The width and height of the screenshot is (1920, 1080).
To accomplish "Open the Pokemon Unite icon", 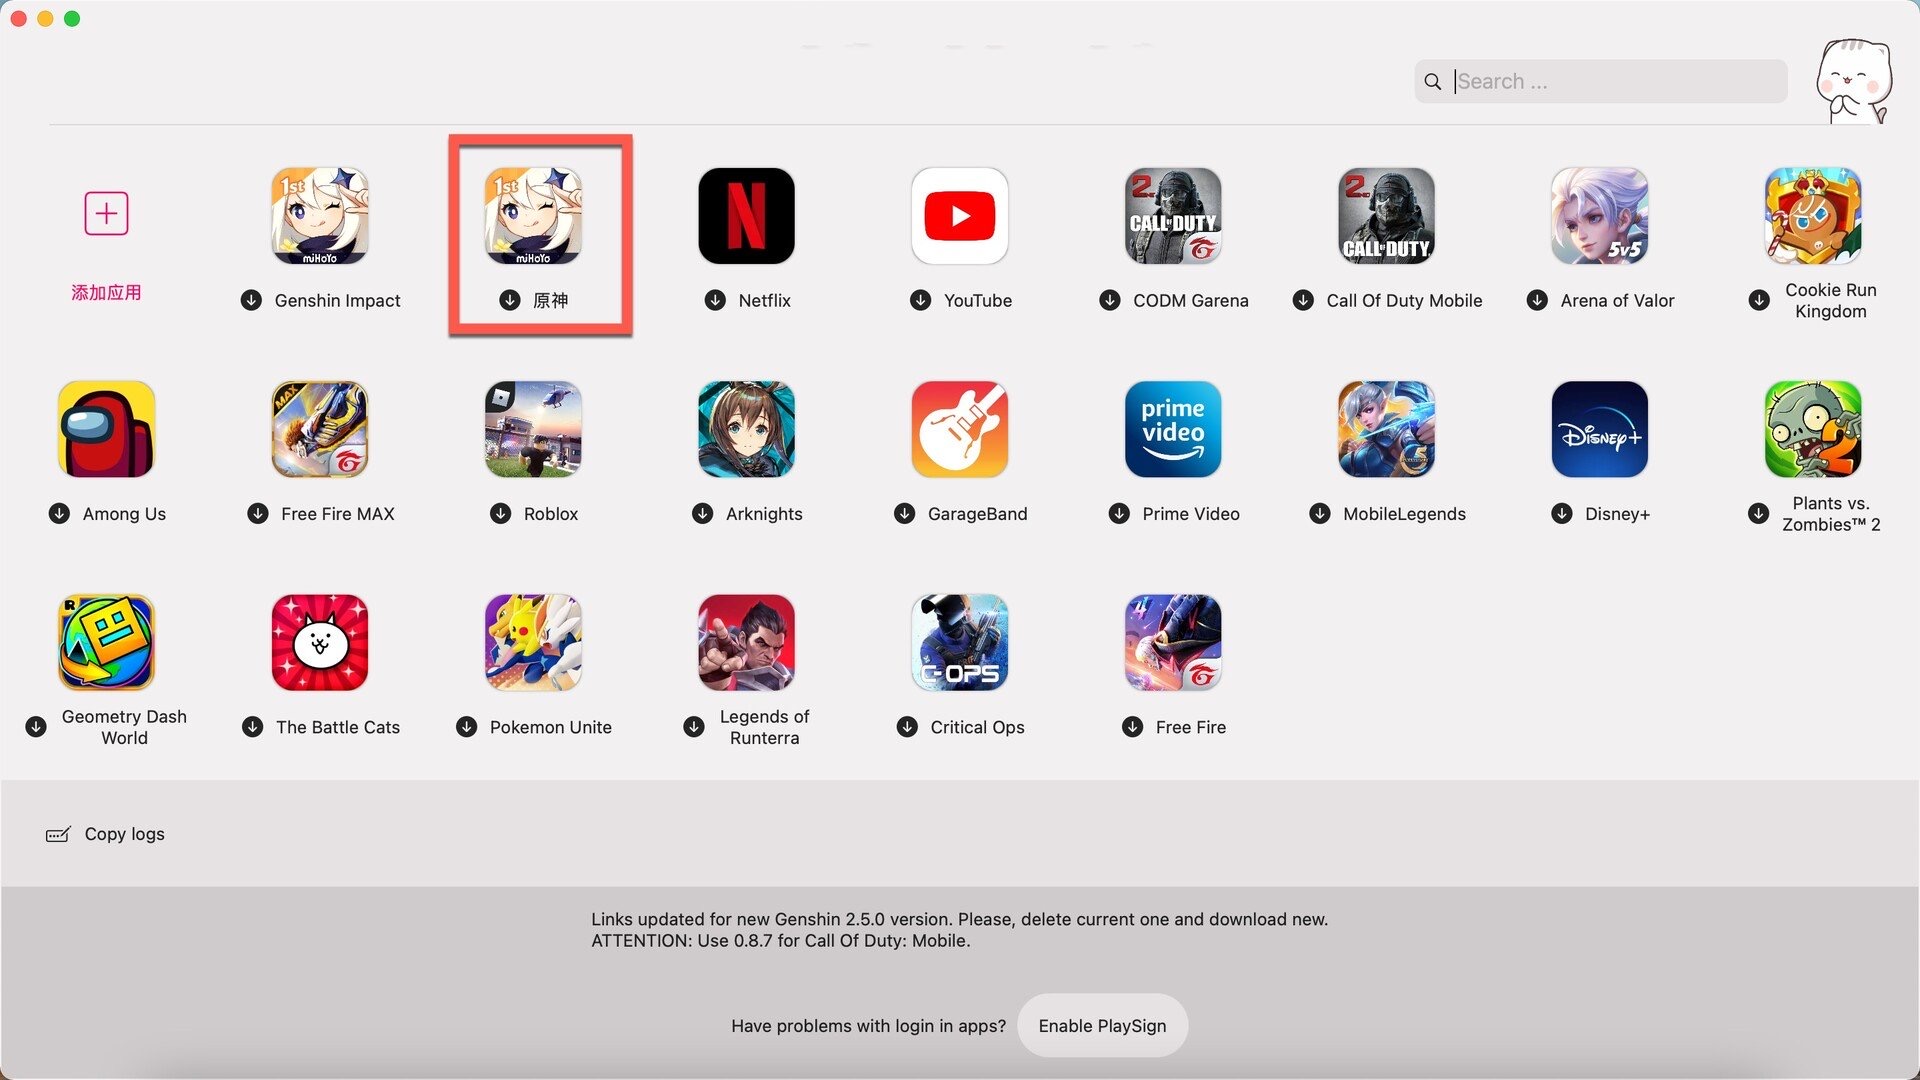I will click(533, 642).
